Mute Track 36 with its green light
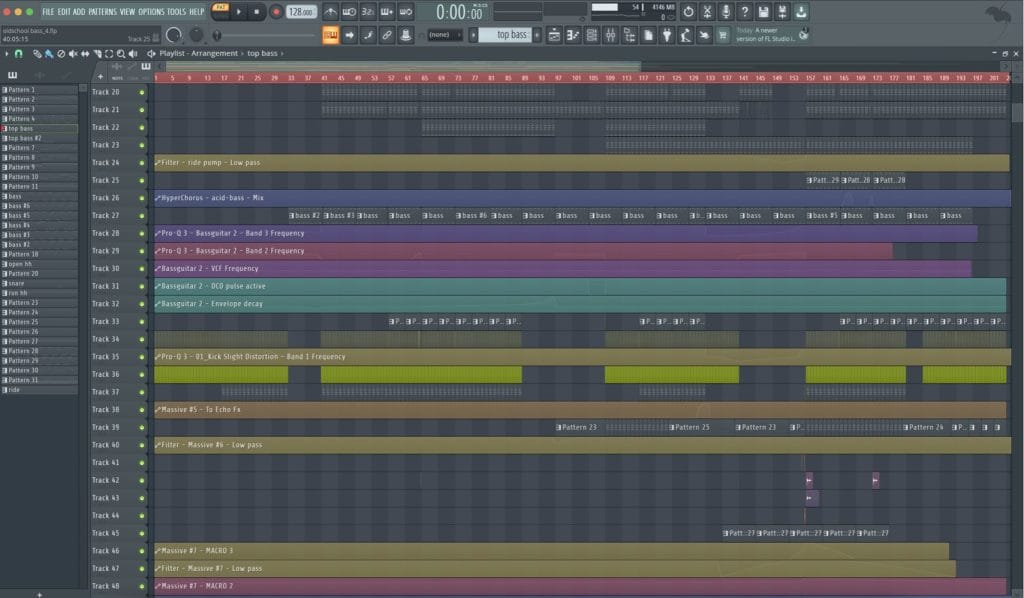The height and width of the screenshot is (598, 1024). click(x=142, y=375)
